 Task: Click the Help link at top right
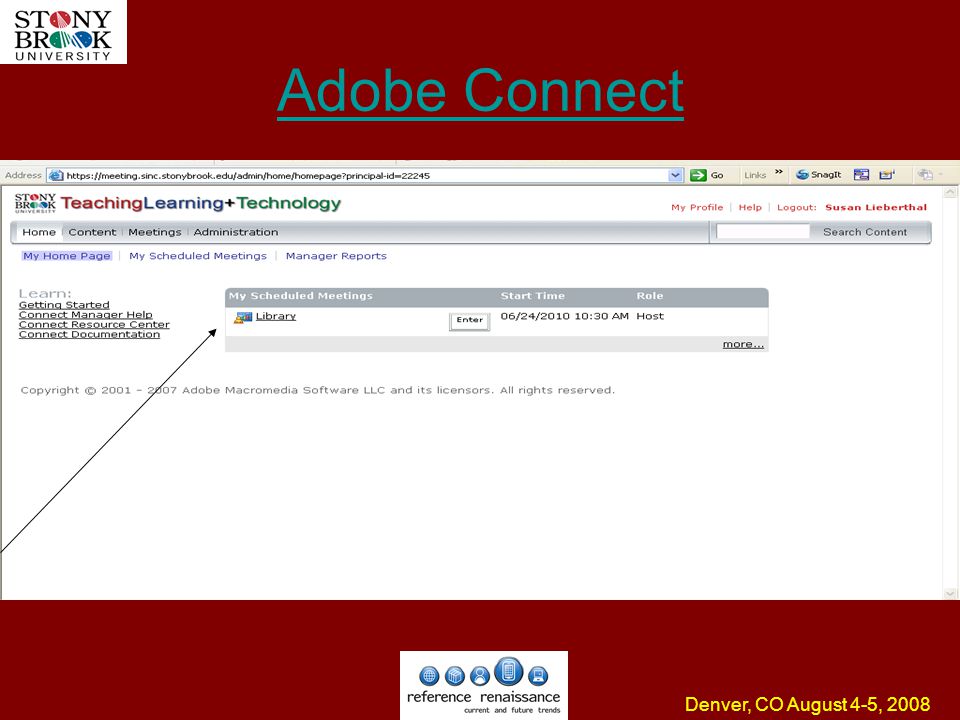(x=750, y=208)
